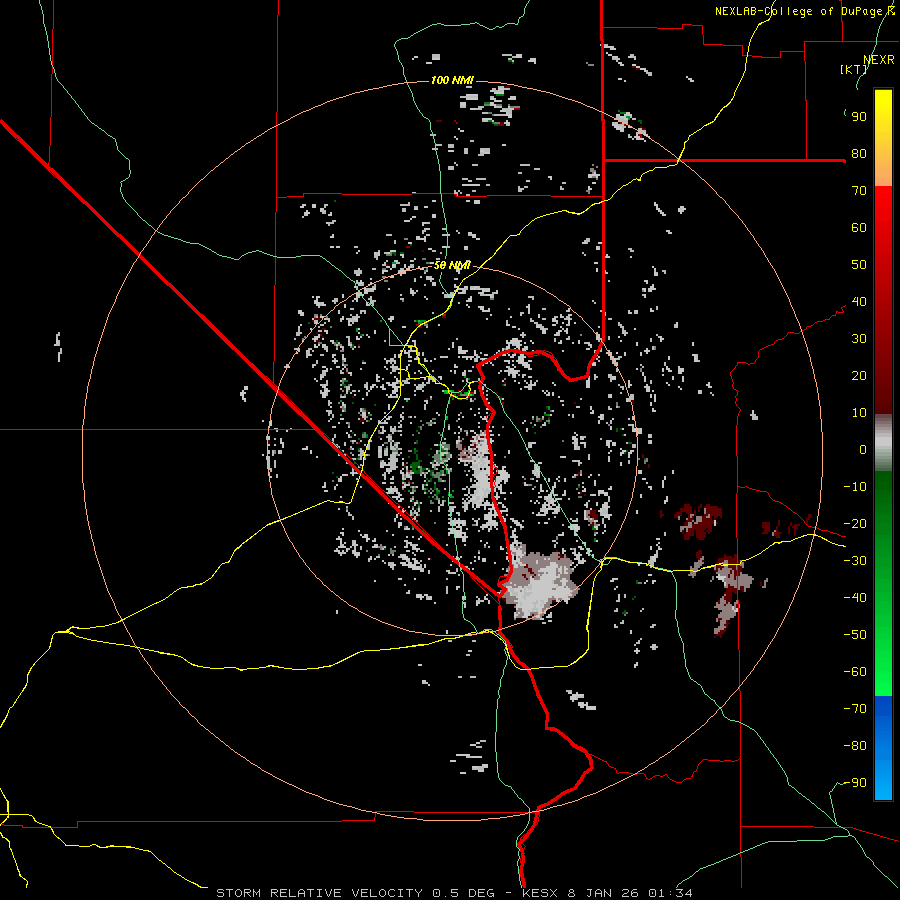Click the -50 value on velocity scale

point(855,635)
